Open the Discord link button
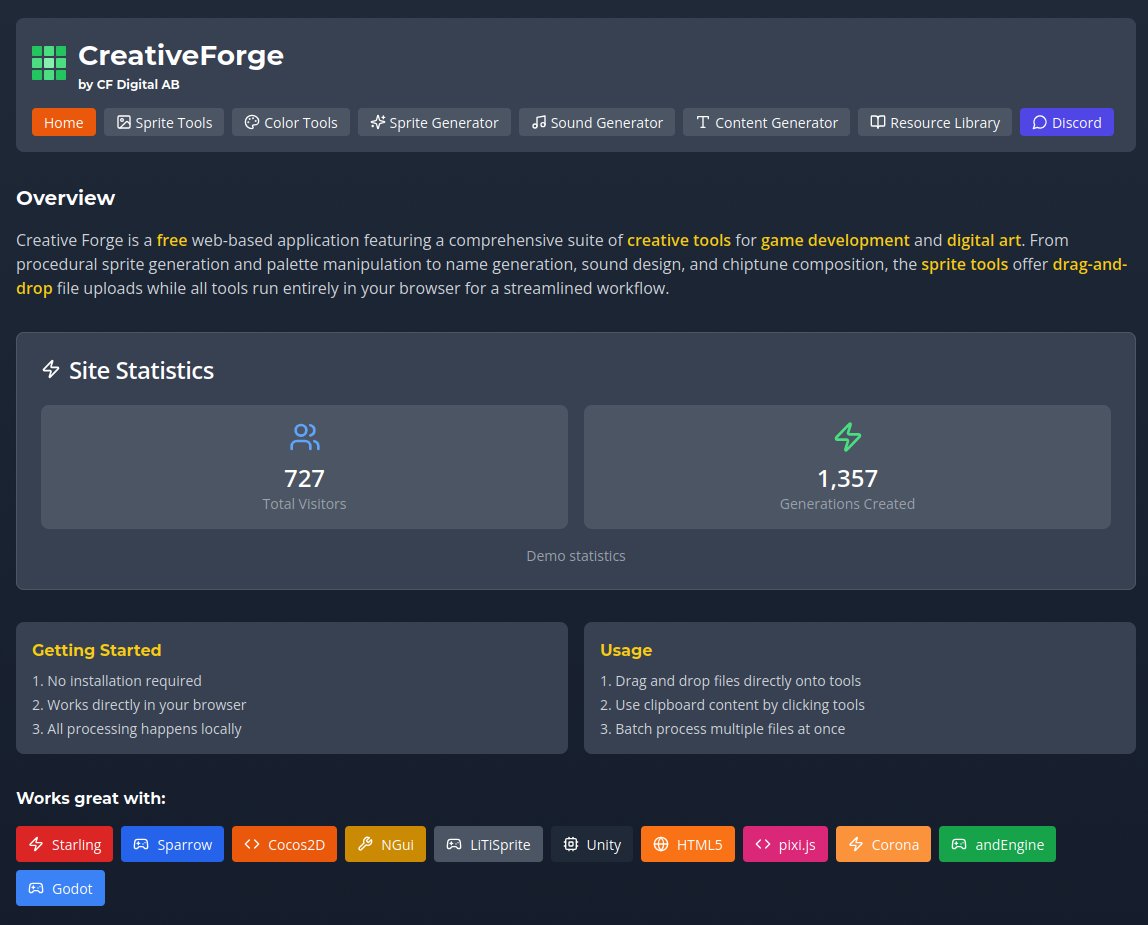 [1067, 122]
